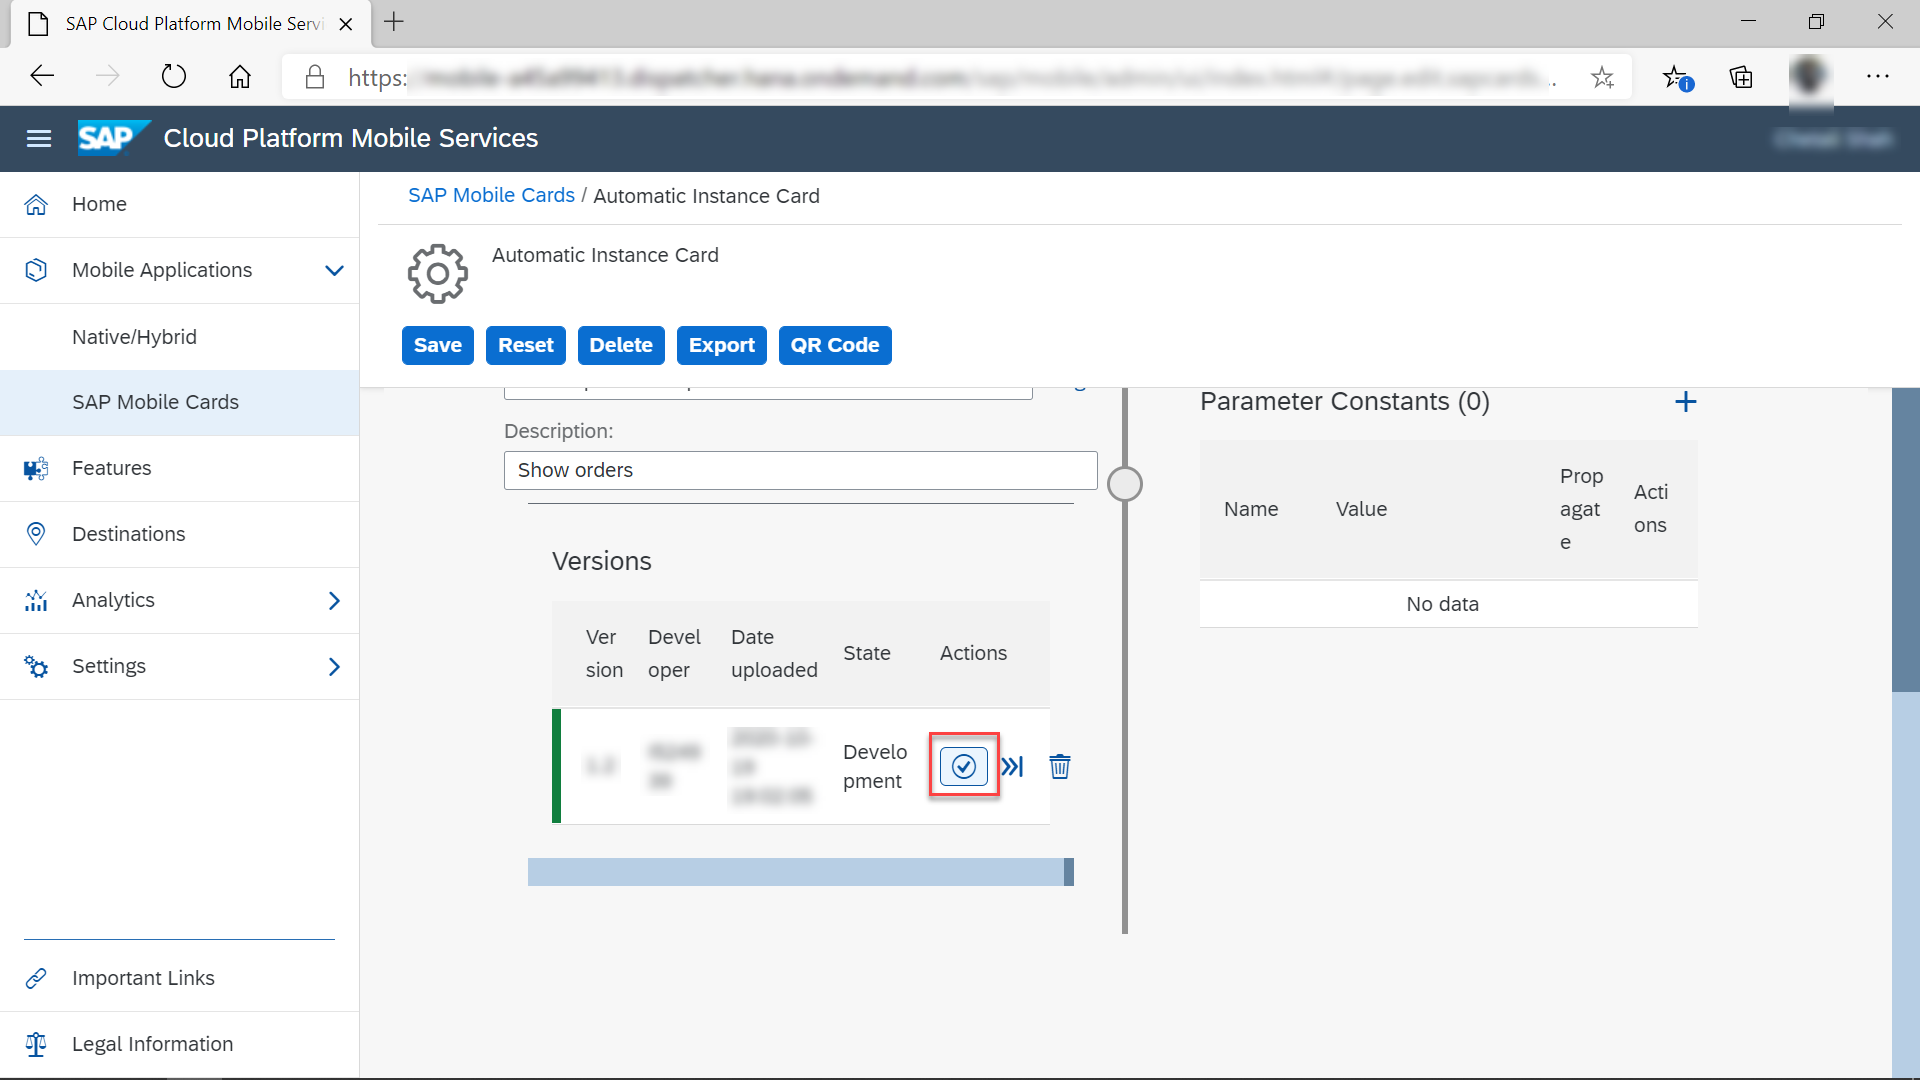The width and height of the screenshot is (1920, 1080).
Task: Follow the SAP Mobile Cards breadcrumb link
Action: [491, 196]
